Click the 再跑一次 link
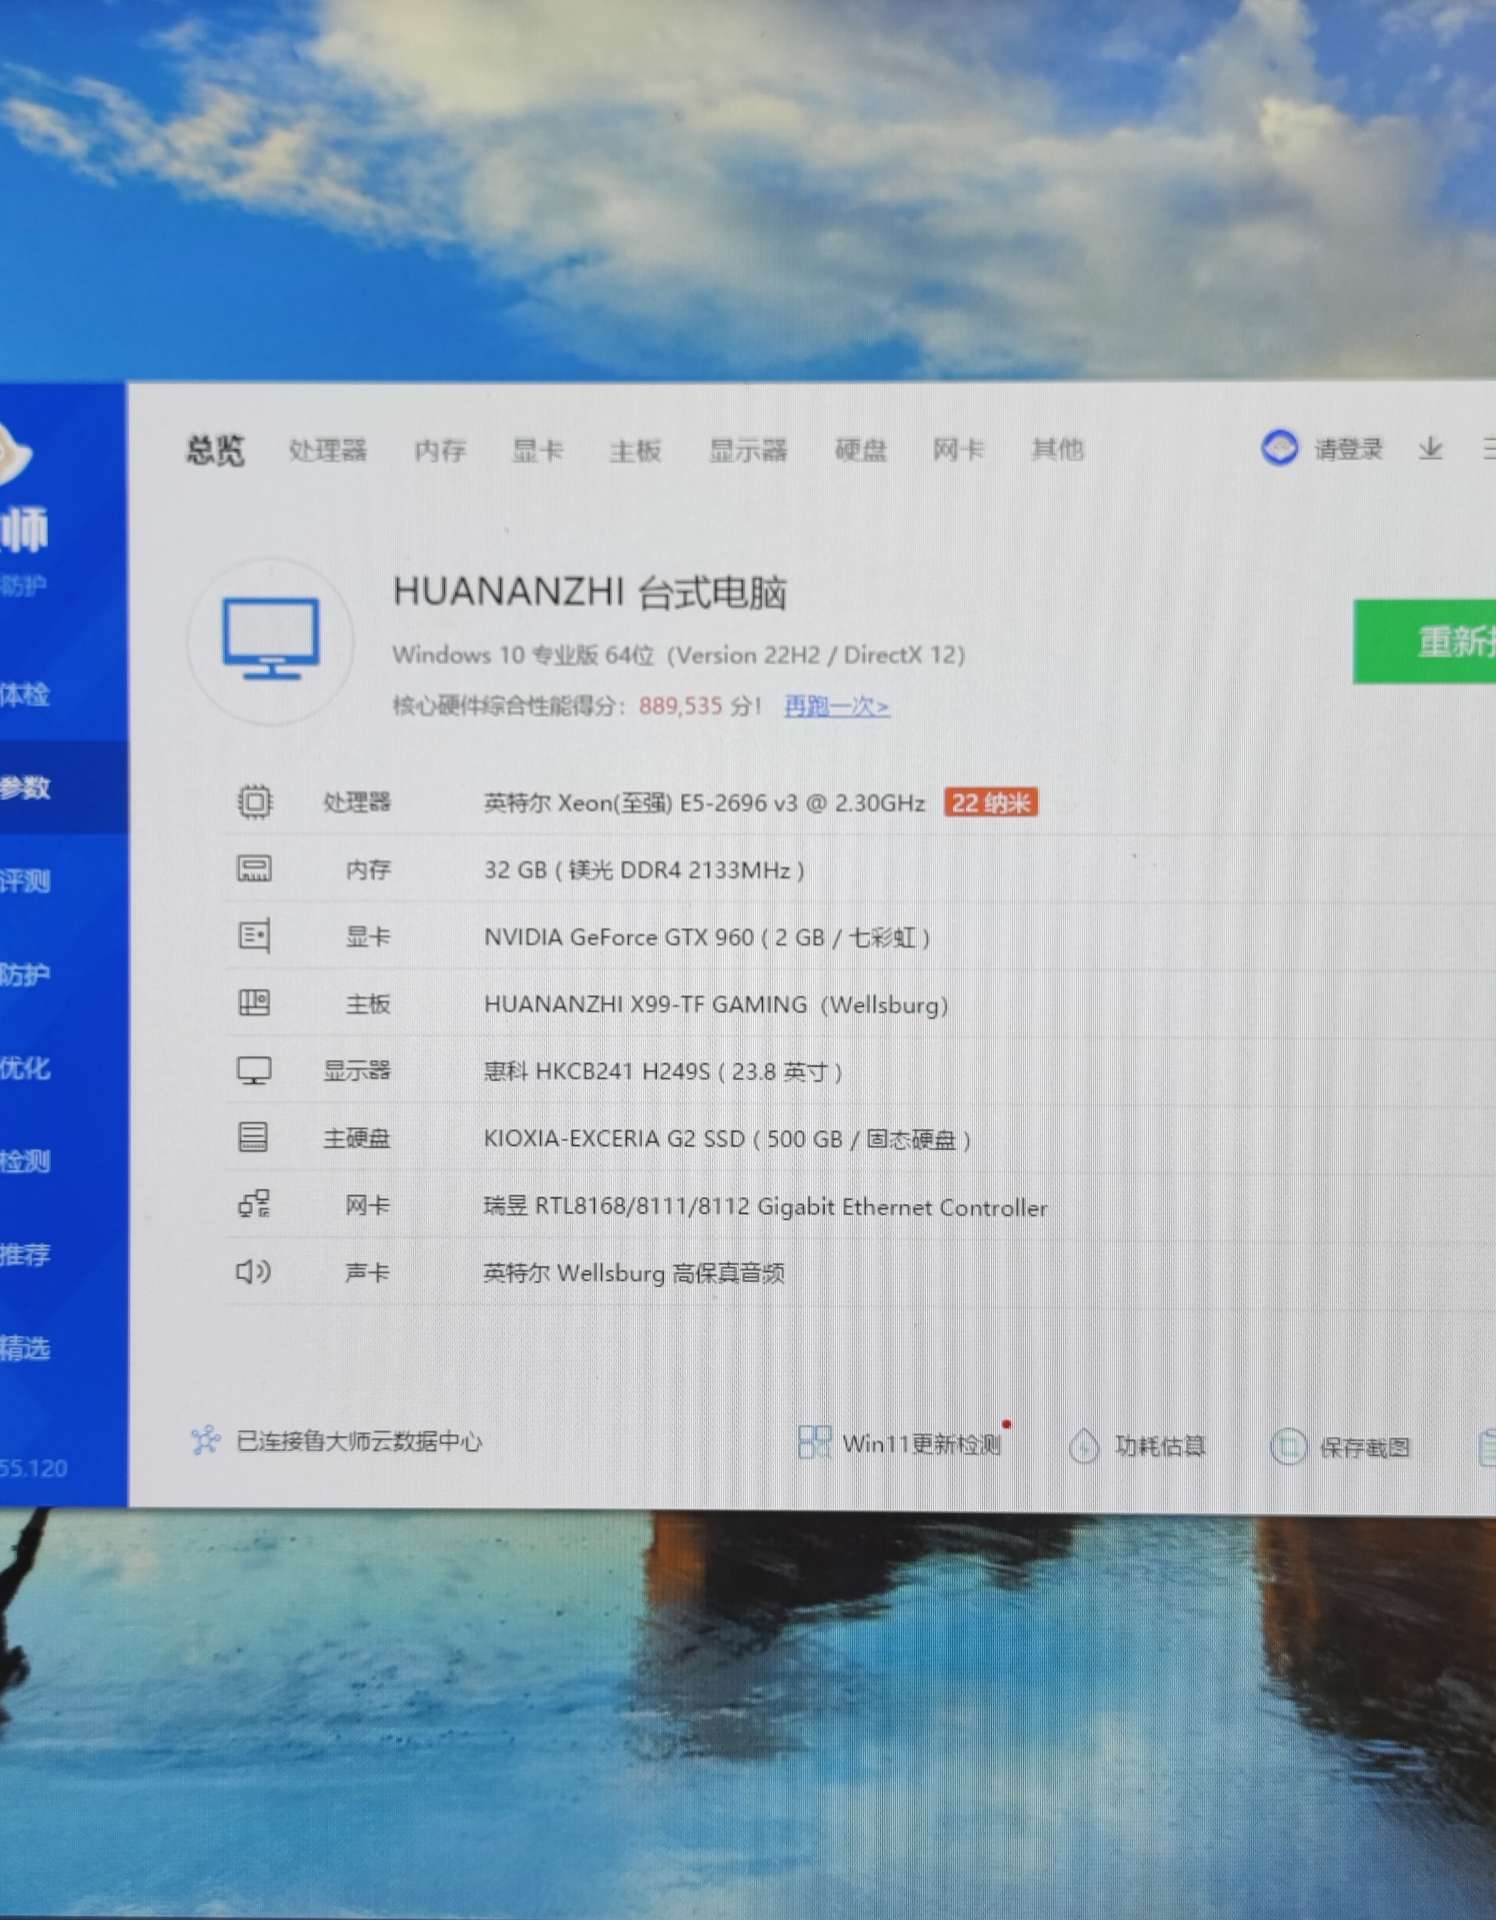 click(x=836, y=706)
